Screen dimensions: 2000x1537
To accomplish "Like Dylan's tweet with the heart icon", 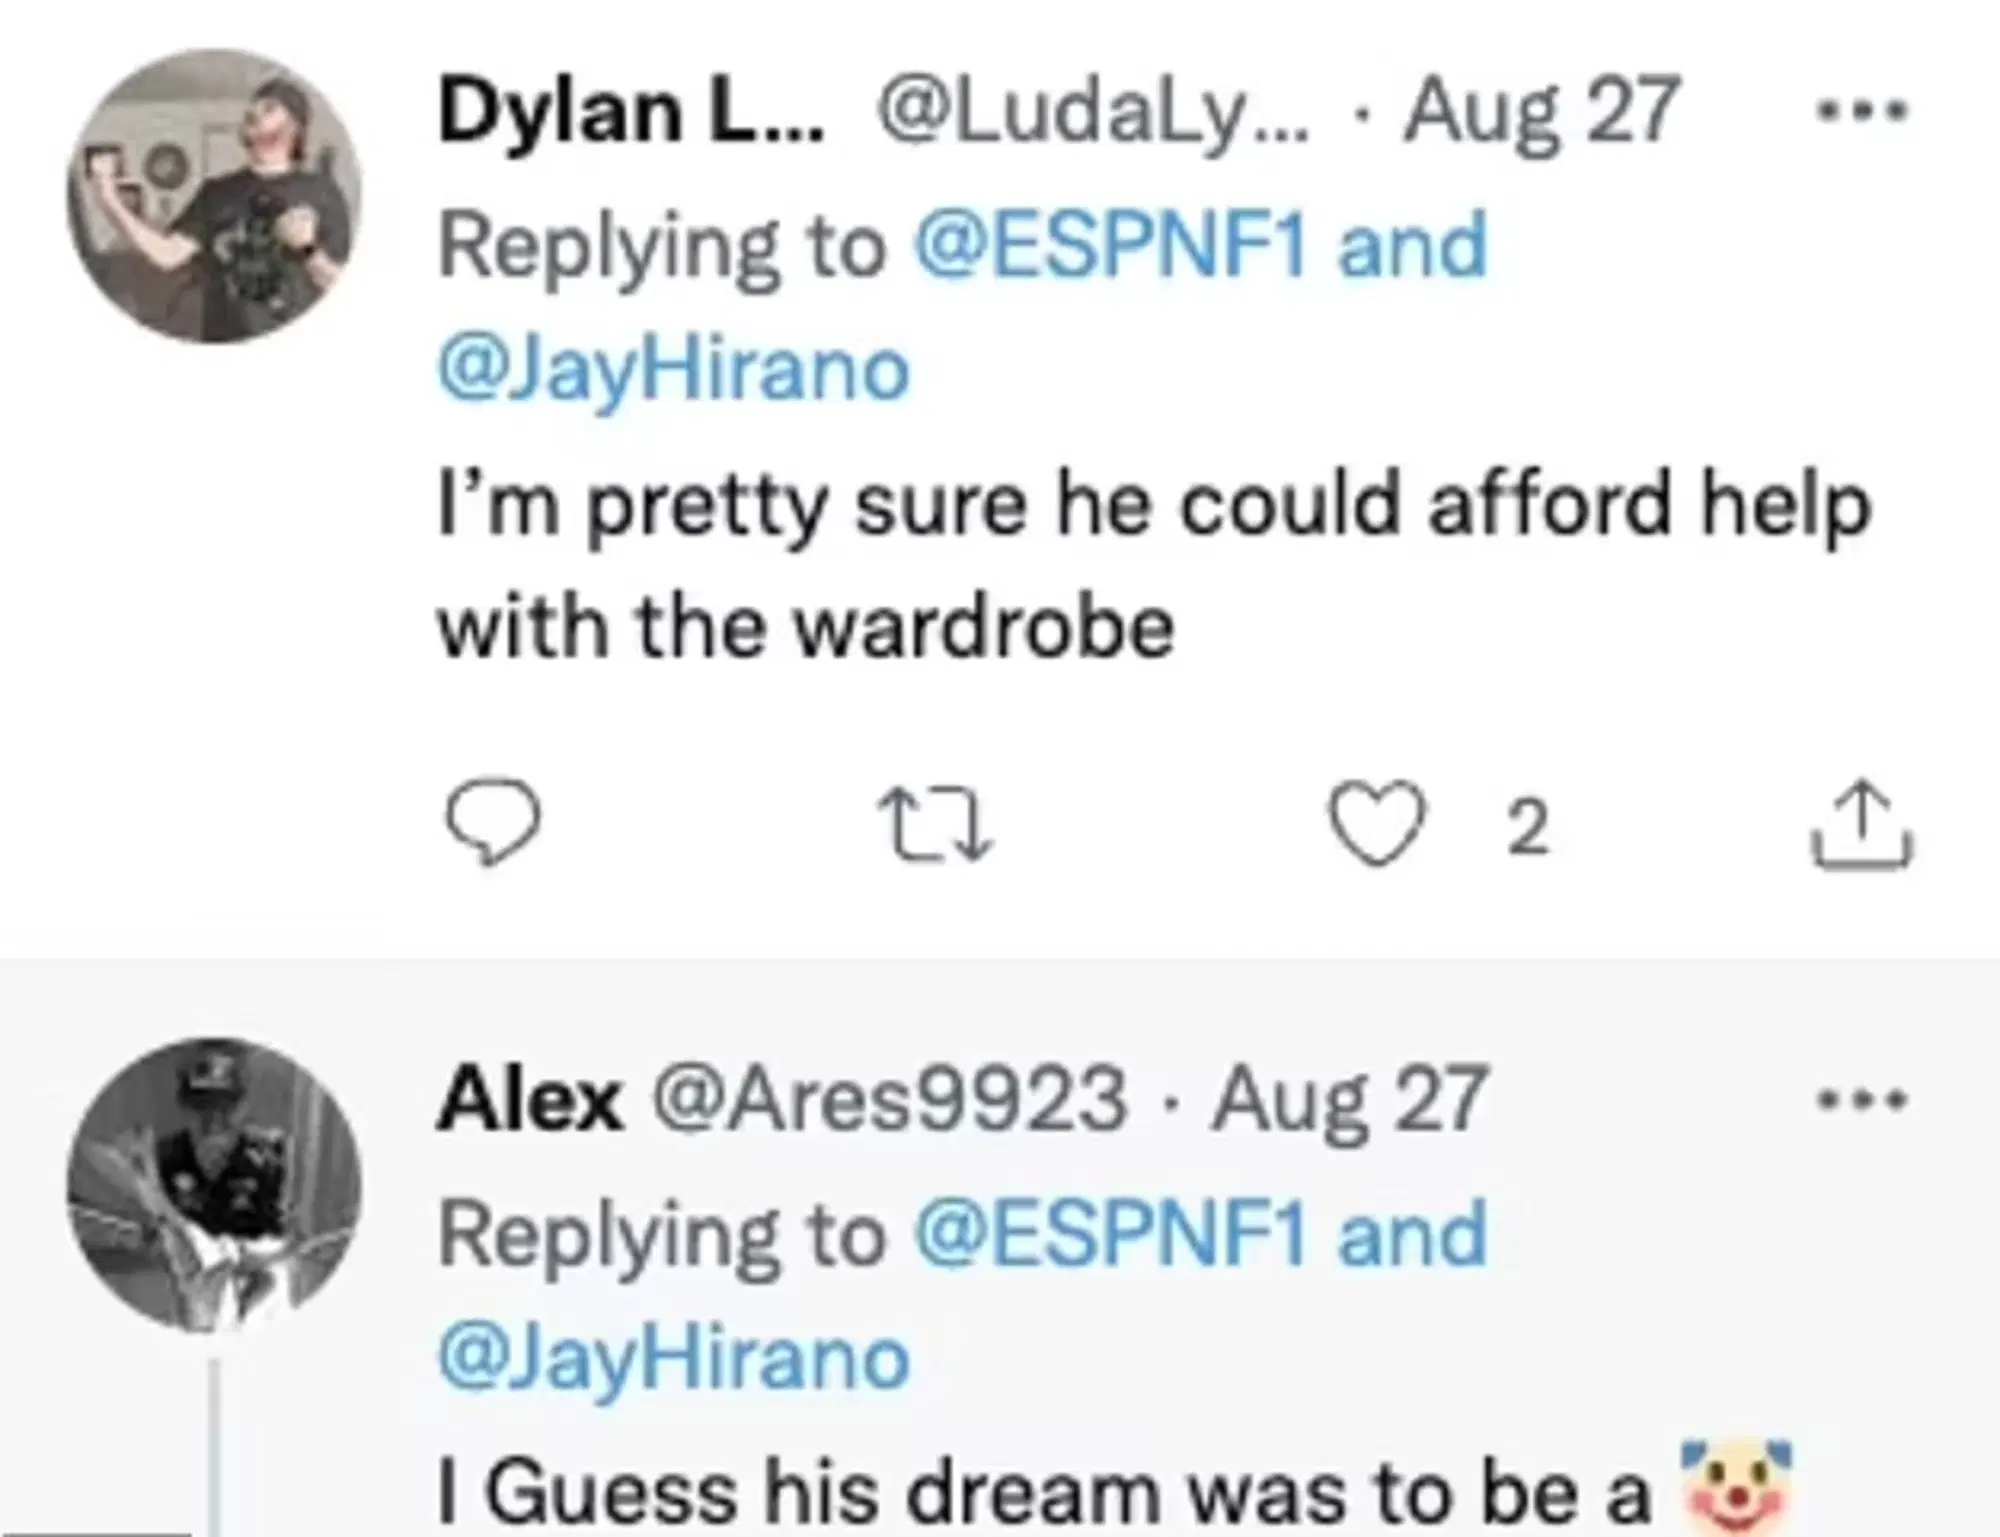I will pyautogui.click(x=1378, y=824).
